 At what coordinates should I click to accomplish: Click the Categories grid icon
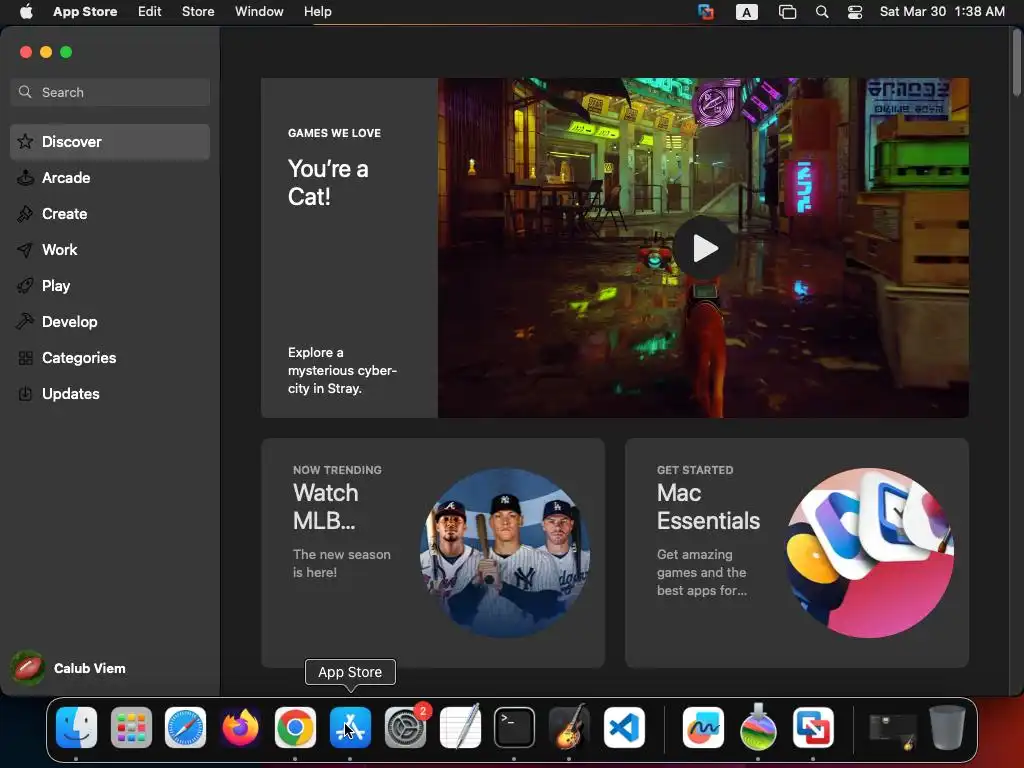point(25,358)
